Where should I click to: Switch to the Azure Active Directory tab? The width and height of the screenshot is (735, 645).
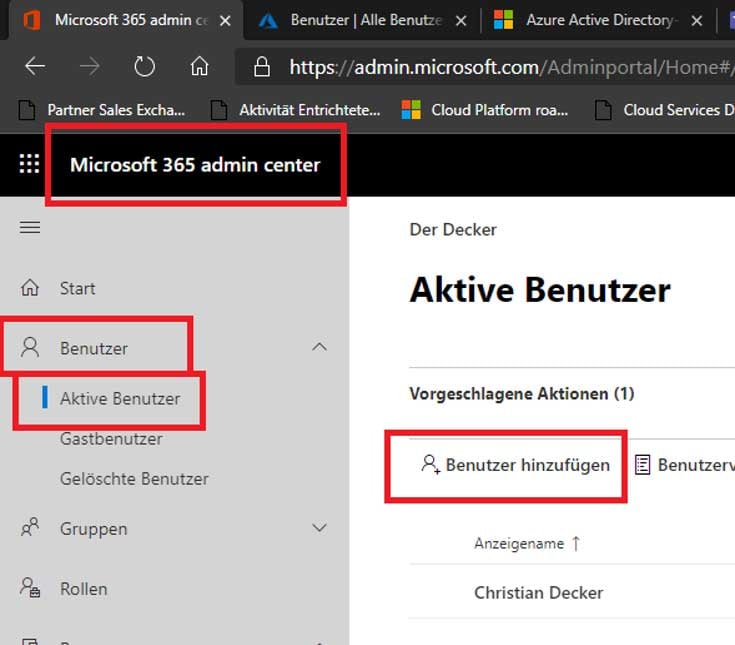tap(598, 21)
